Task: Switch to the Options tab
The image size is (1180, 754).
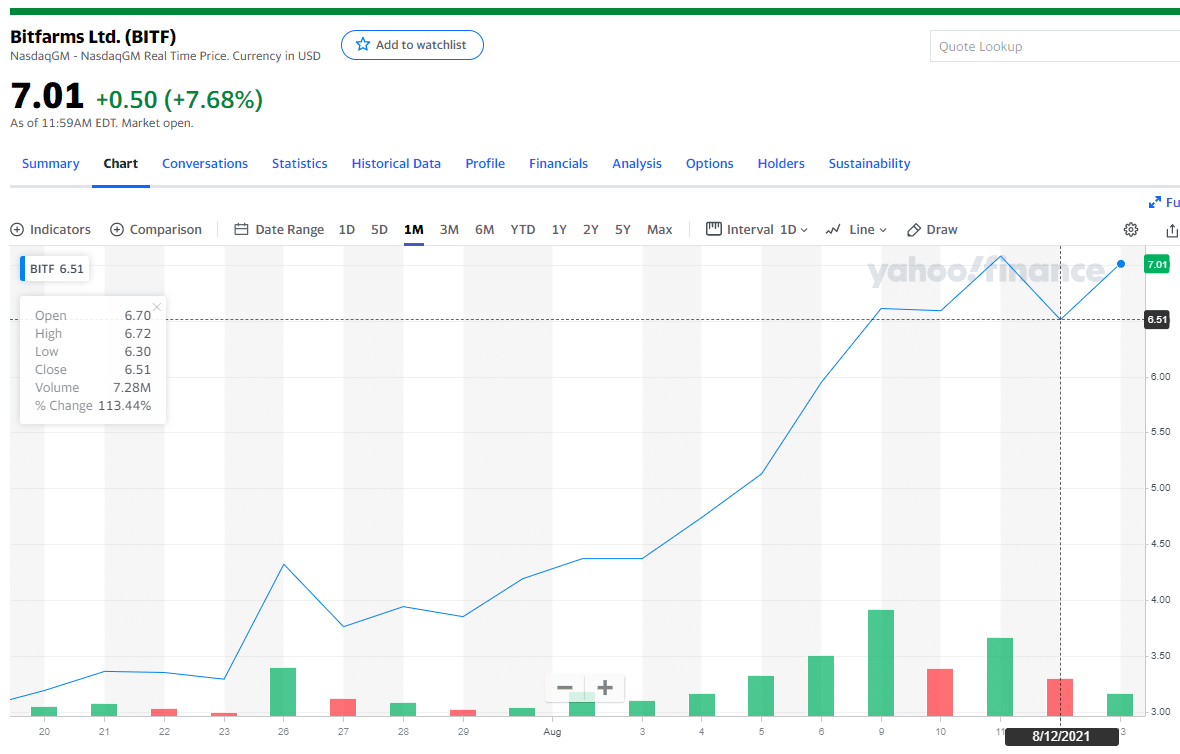Action: [710, 163]
